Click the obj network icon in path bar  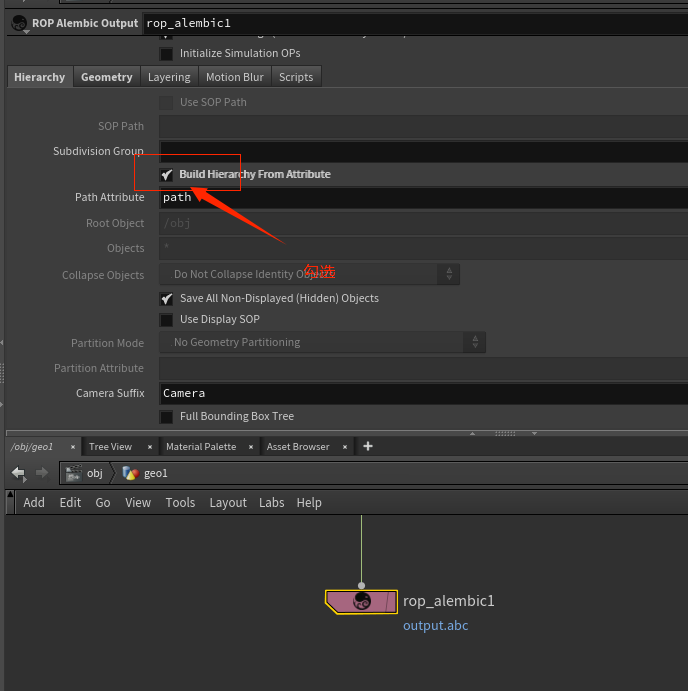point(73,473)
